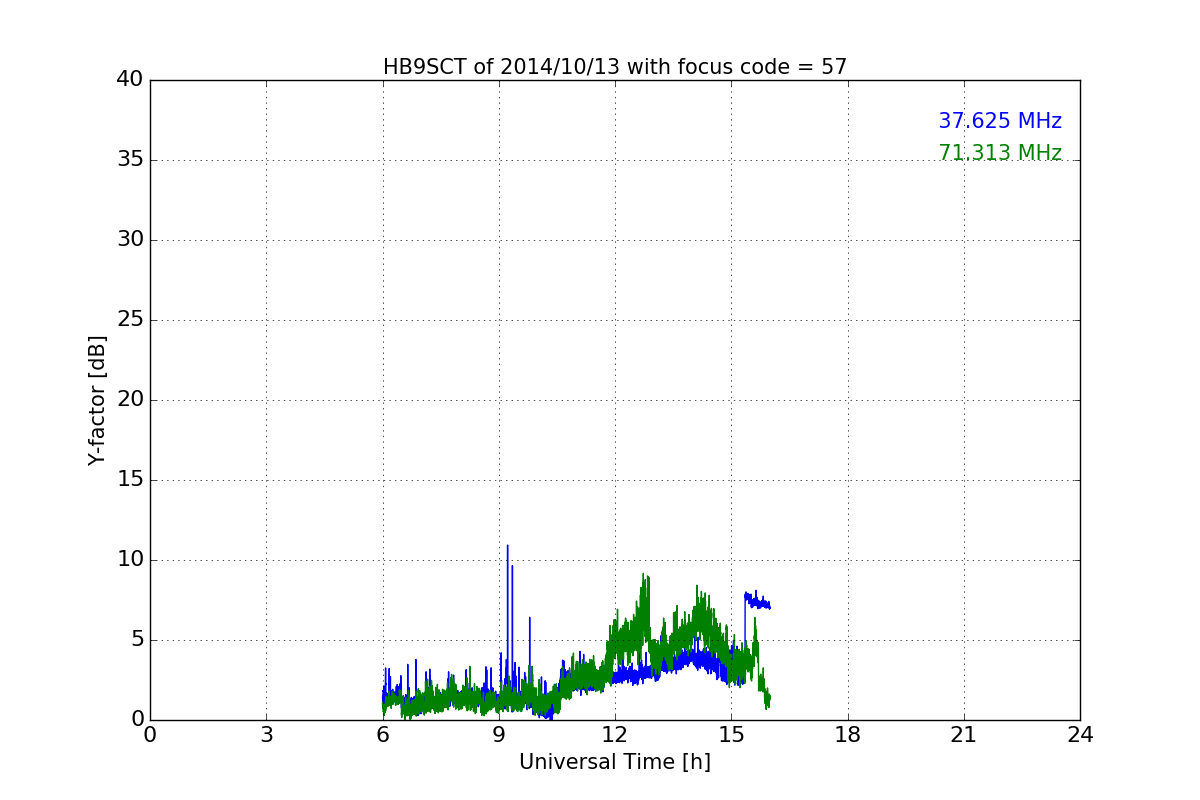The width and height of the screenshot is (1200, 800).
Task: Click the y-axis tick label '35'
Action: [x=130, y=160]
